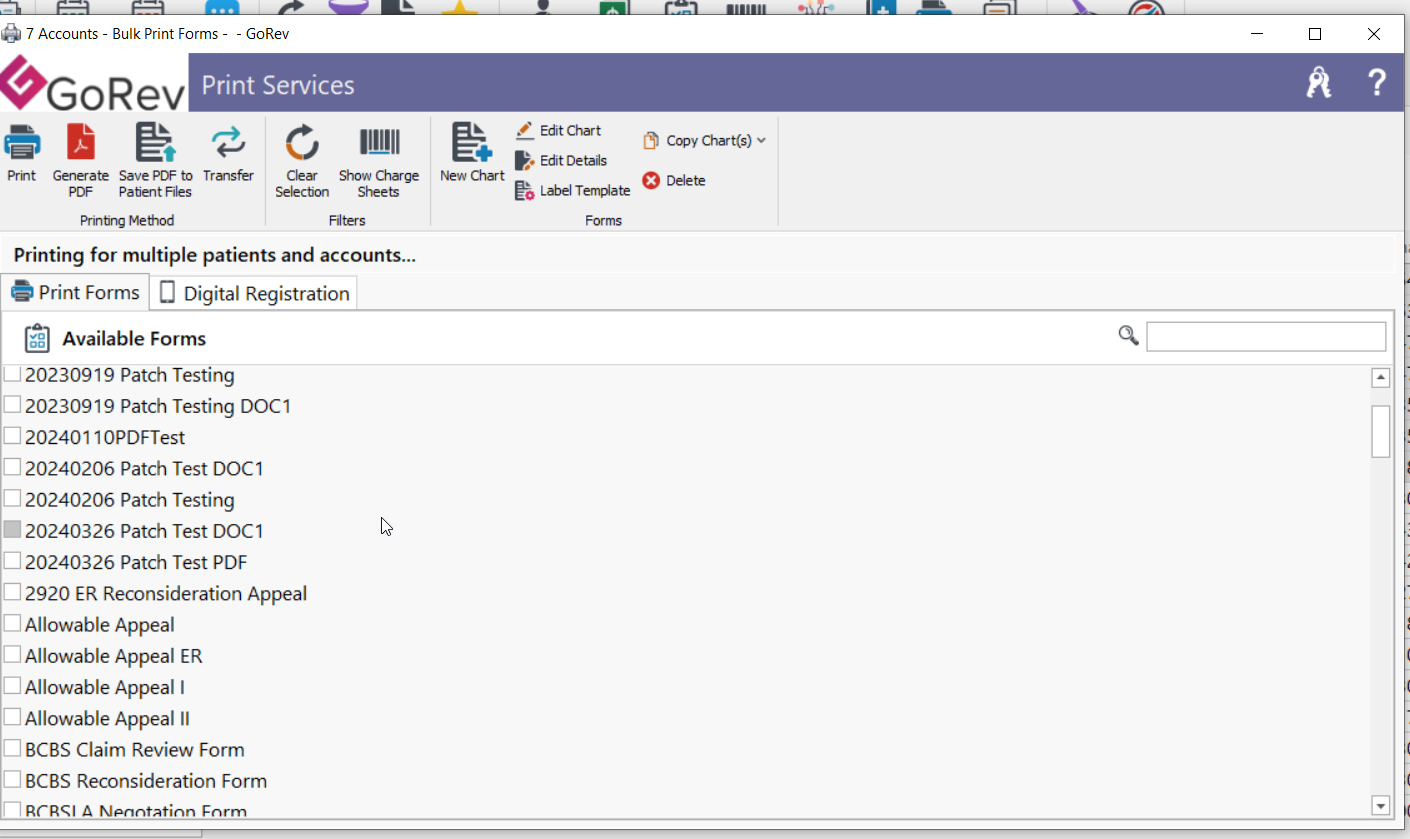1410x839 pixels.
Task: Check the 20240206 Patch Testing checkbox
Action: click(12, 498)
